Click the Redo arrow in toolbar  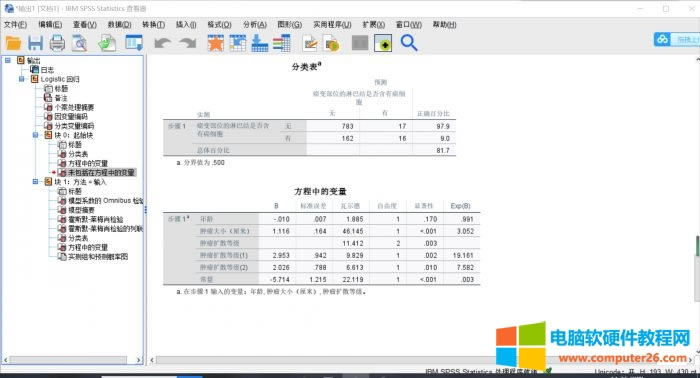coord(188,43)
